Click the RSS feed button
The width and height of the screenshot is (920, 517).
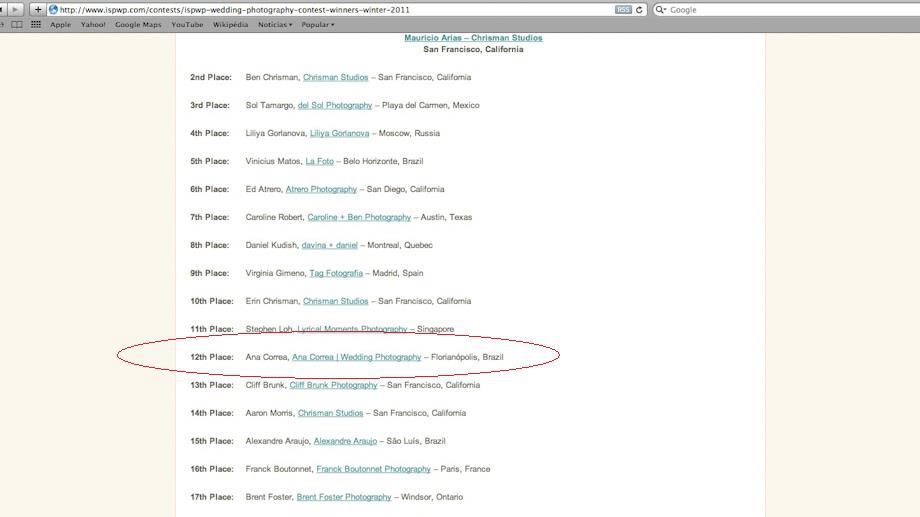click(x=623, y=9)
